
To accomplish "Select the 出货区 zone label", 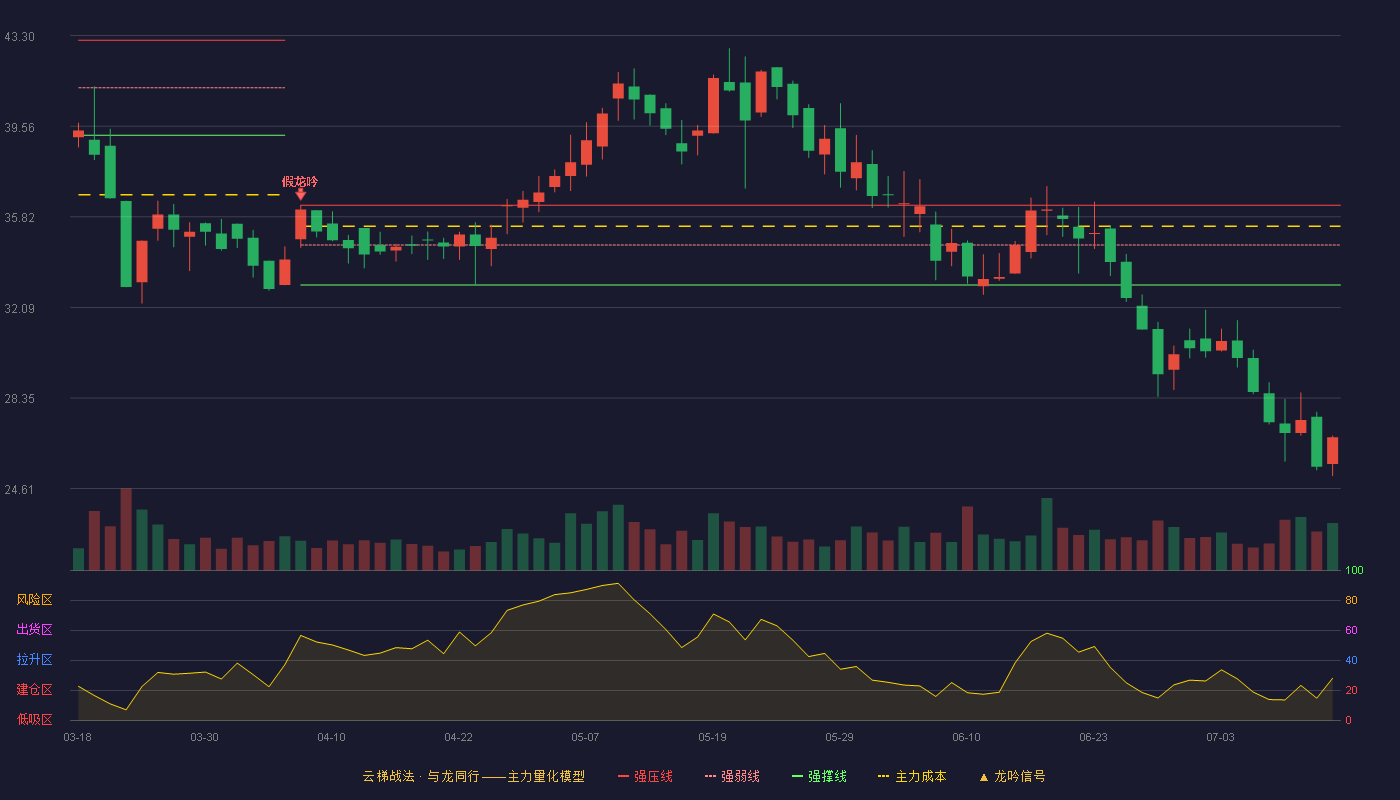I will [x=34, y=630].
